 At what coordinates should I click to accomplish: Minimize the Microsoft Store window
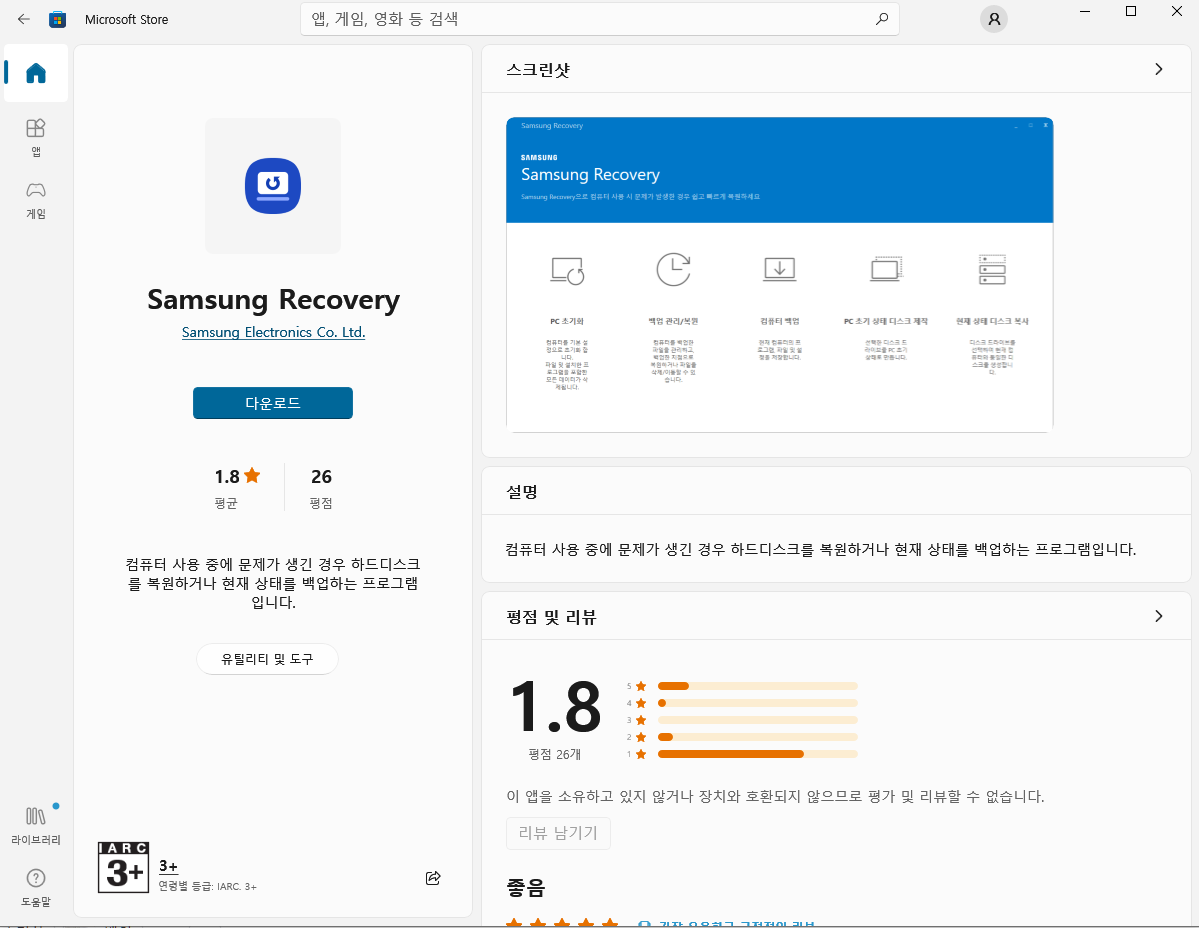point(1085,11)
